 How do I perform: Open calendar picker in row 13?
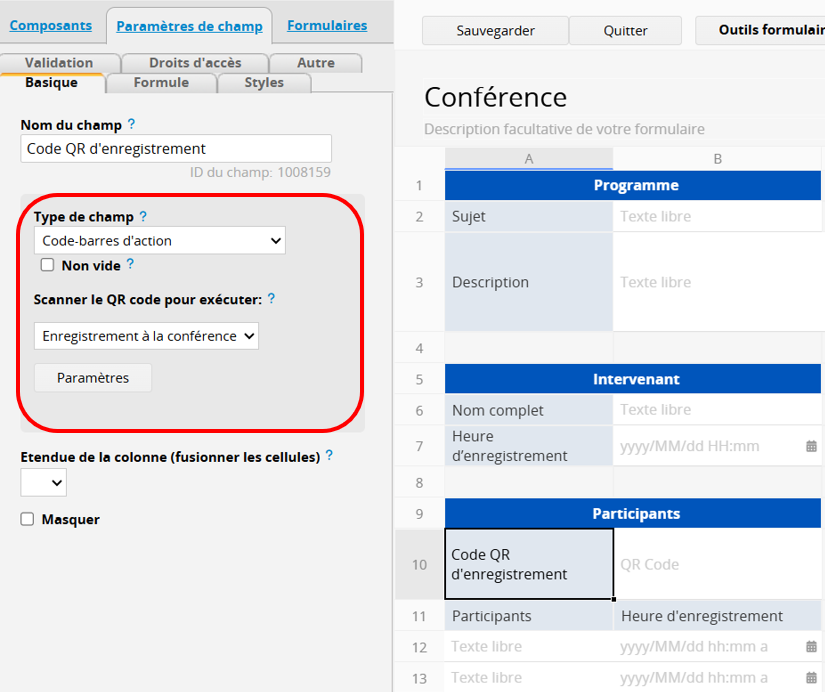[811, 678]
